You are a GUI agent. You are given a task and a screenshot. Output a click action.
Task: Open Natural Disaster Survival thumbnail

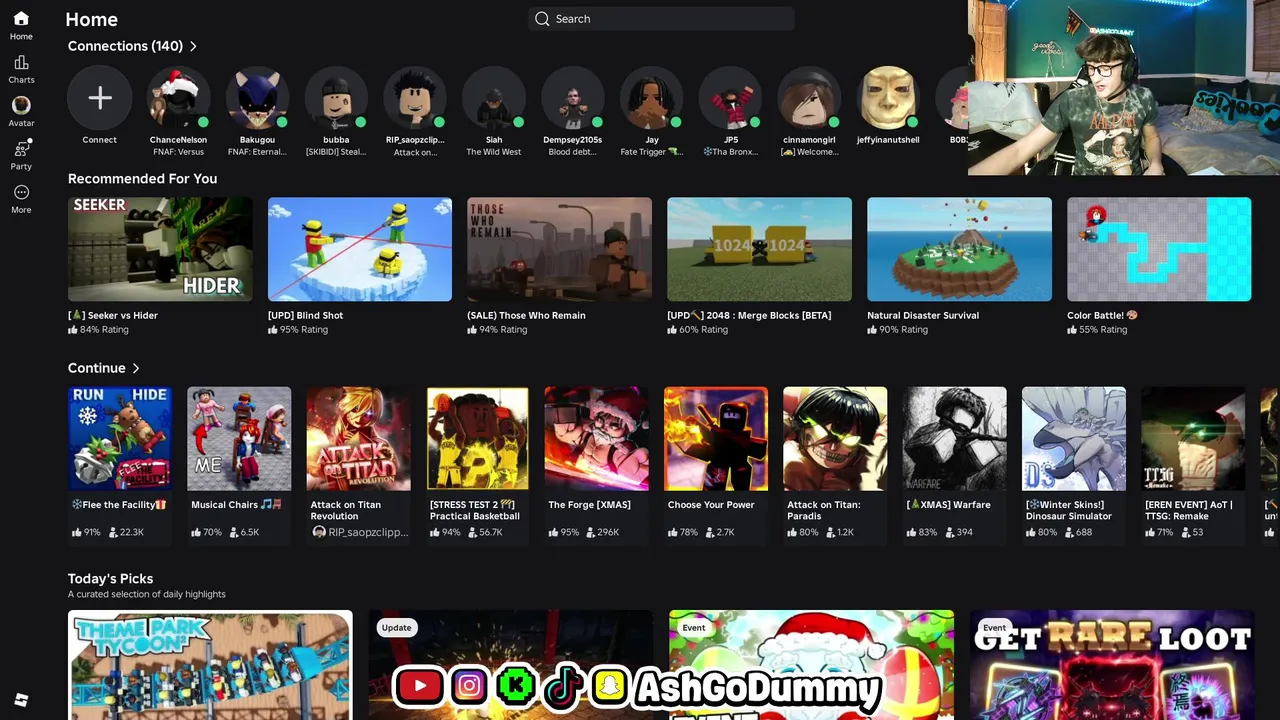click(x=959, y=249)
